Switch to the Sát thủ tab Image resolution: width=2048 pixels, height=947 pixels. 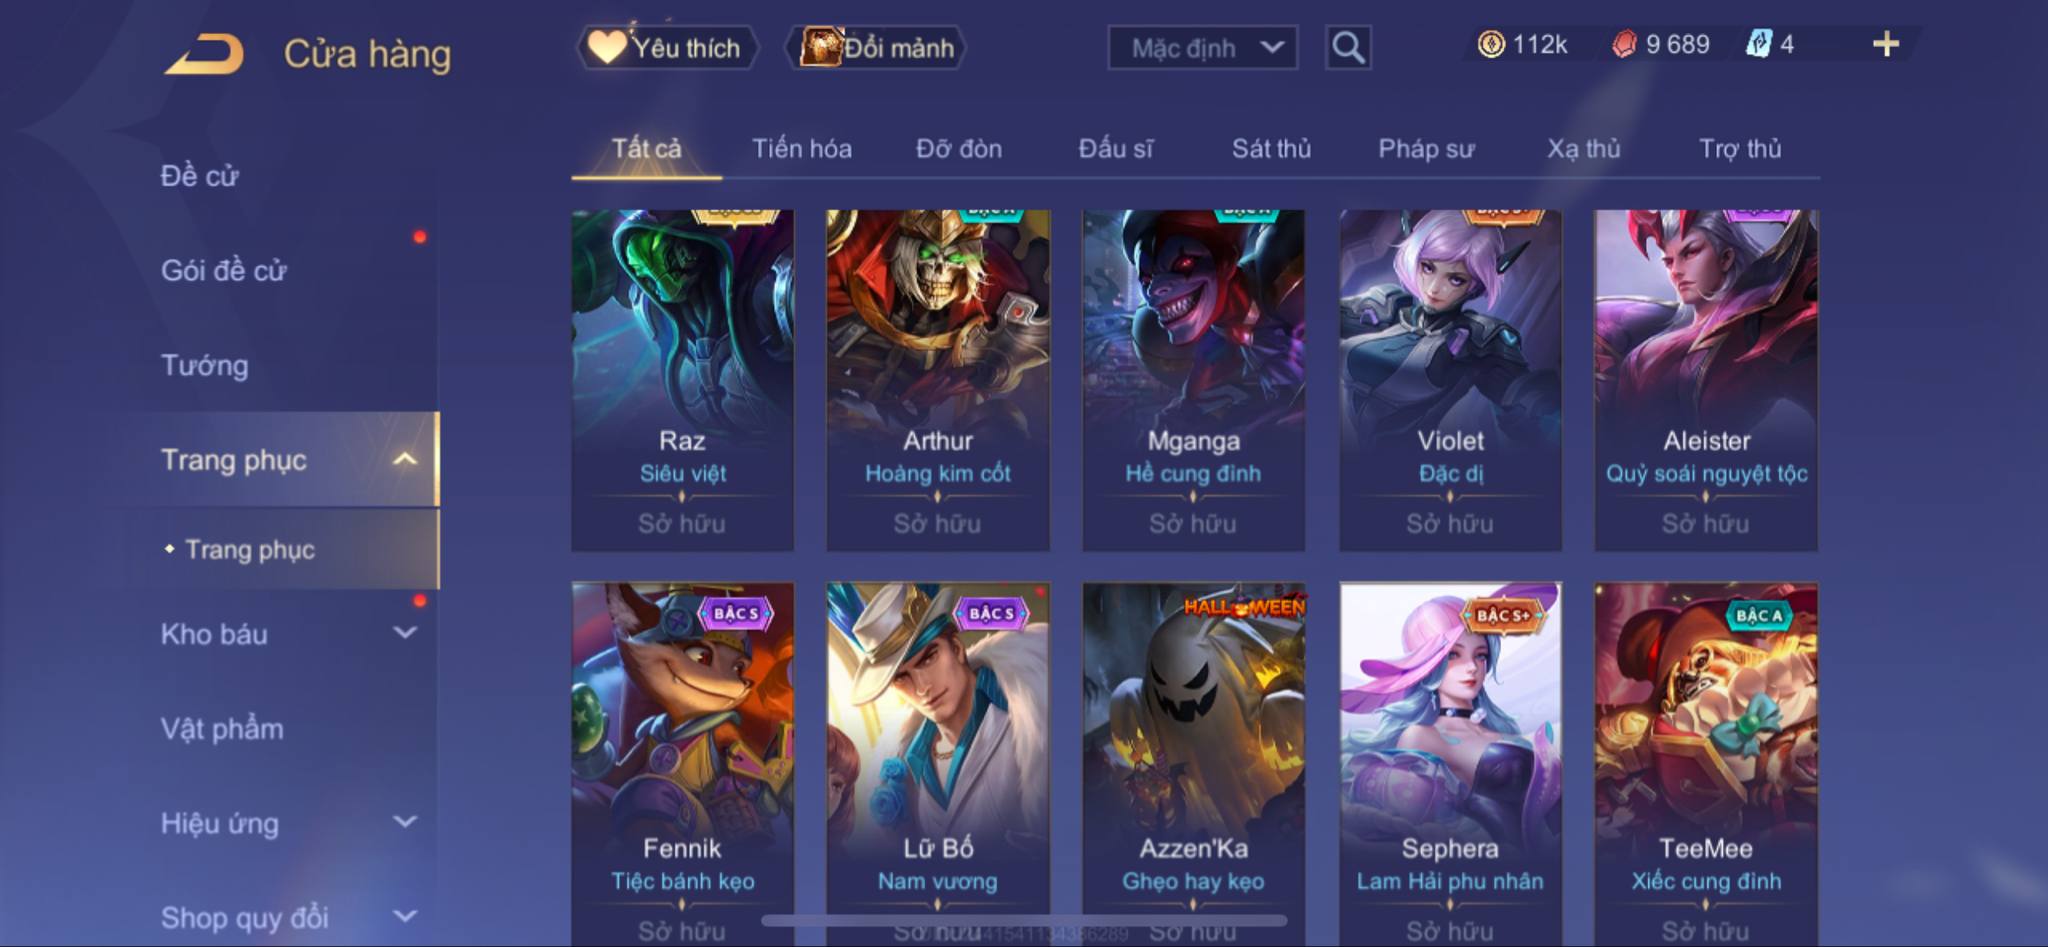(x=1270, y=149)
